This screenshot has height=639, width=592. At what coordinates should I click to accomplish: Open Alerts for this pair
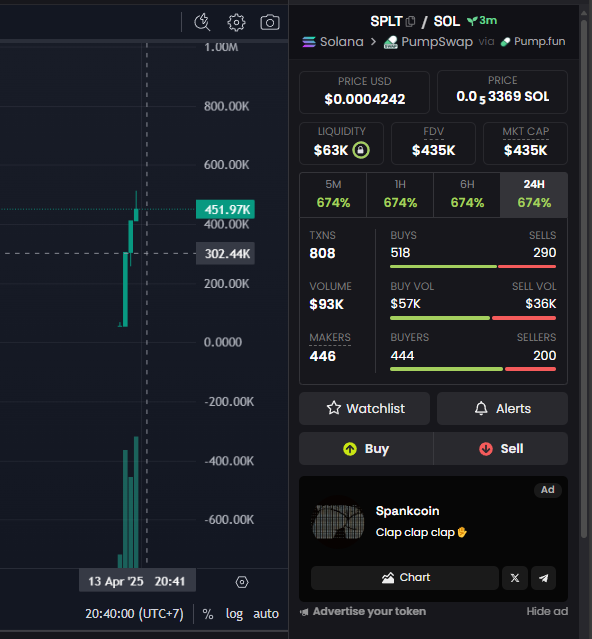[x=502, y=408]
